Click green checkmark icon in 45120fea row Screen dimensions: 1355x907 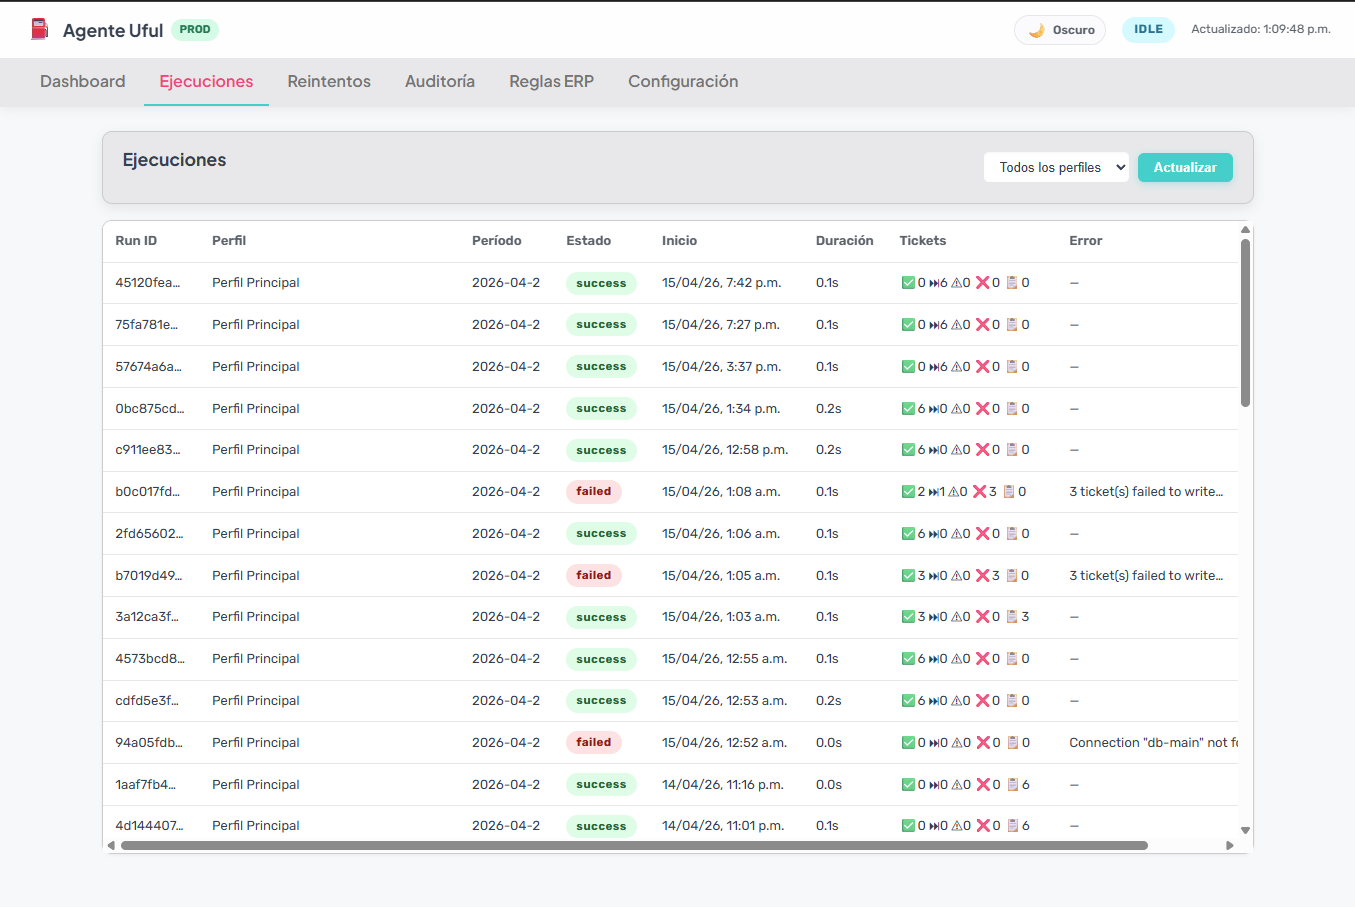point(908,283)
